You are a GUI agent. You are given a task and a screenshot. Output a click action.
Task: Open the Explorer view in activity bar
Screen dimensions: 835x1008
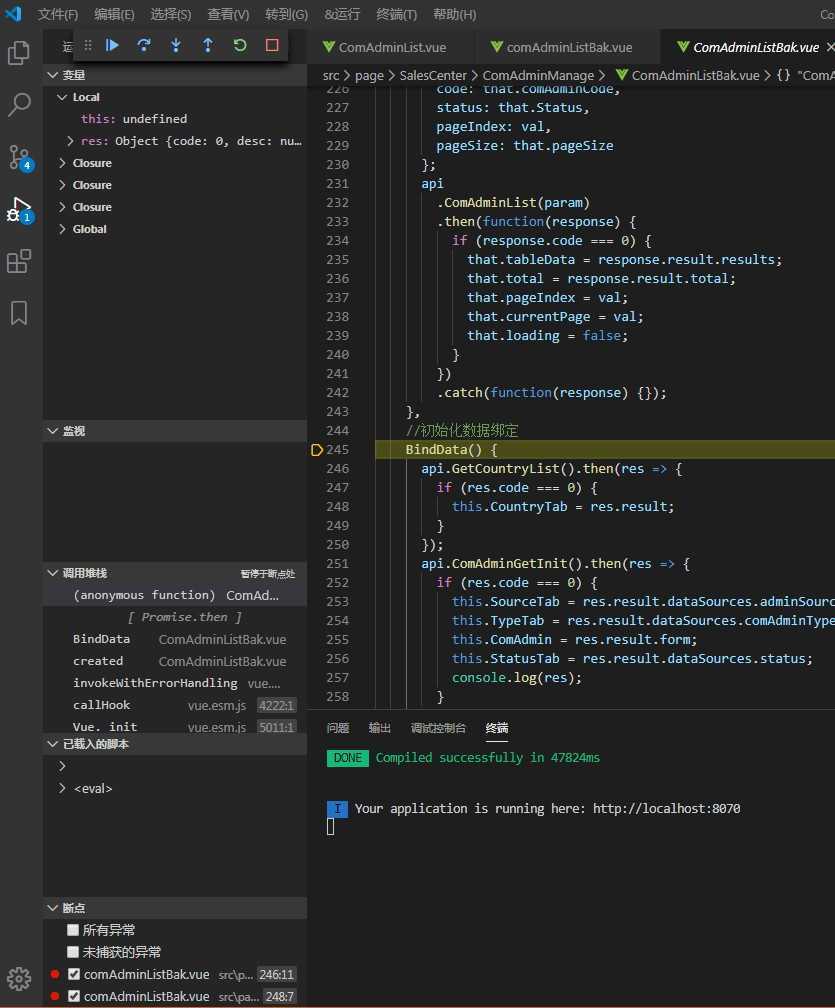point(19,53)
